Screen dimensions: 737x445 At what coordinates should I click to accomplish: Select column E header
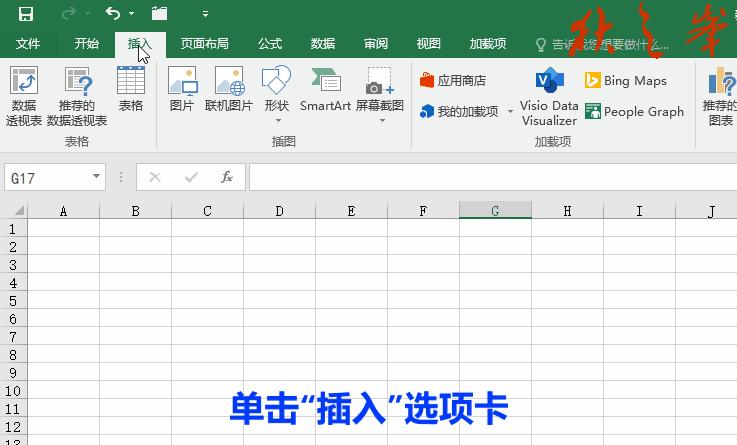(x=351, y=211)
